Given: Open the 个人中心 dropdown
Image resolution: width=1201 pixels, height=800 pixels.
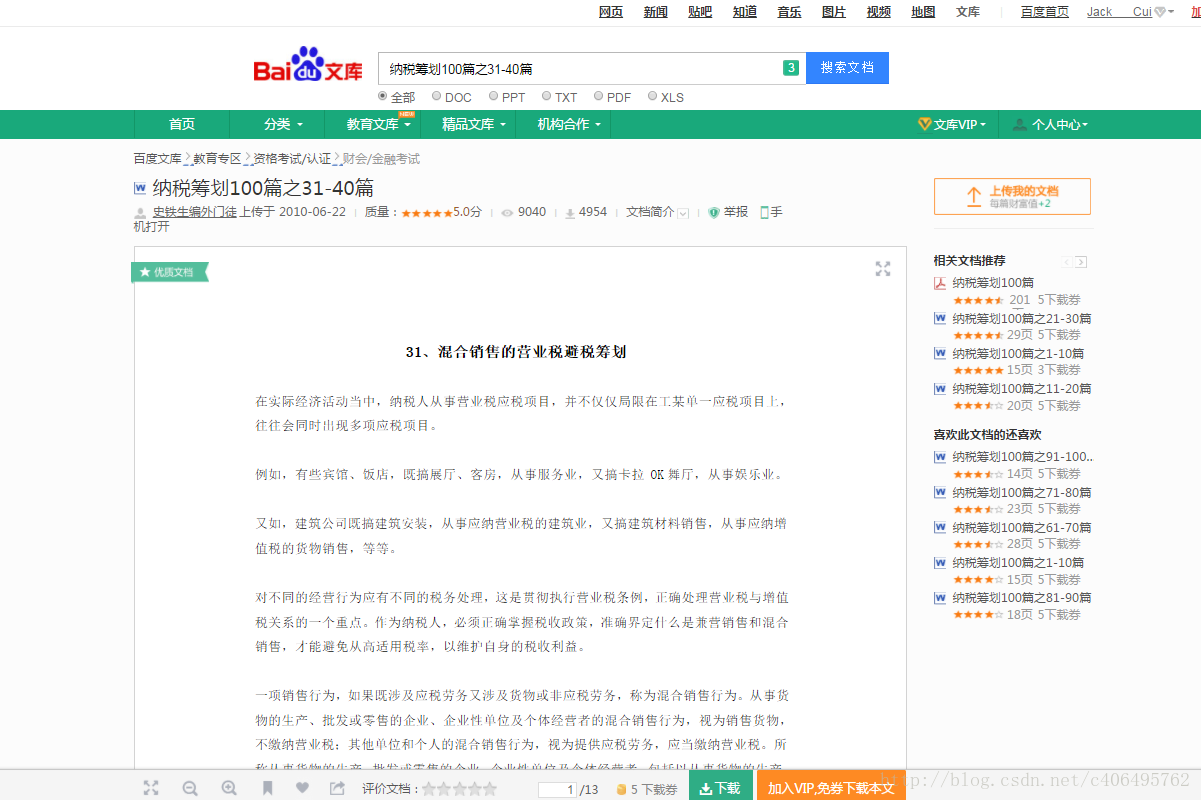Looking at the screenshot, I should coord(1050,124).
